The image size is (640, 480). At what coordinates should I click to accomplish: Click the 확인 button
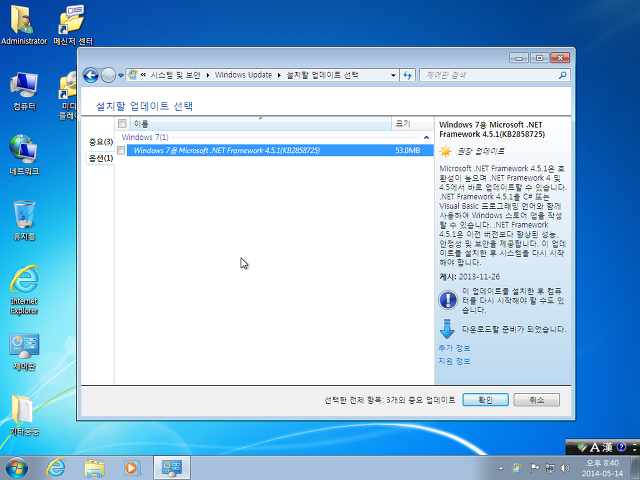pyautogui.click(x=485, y=400)
